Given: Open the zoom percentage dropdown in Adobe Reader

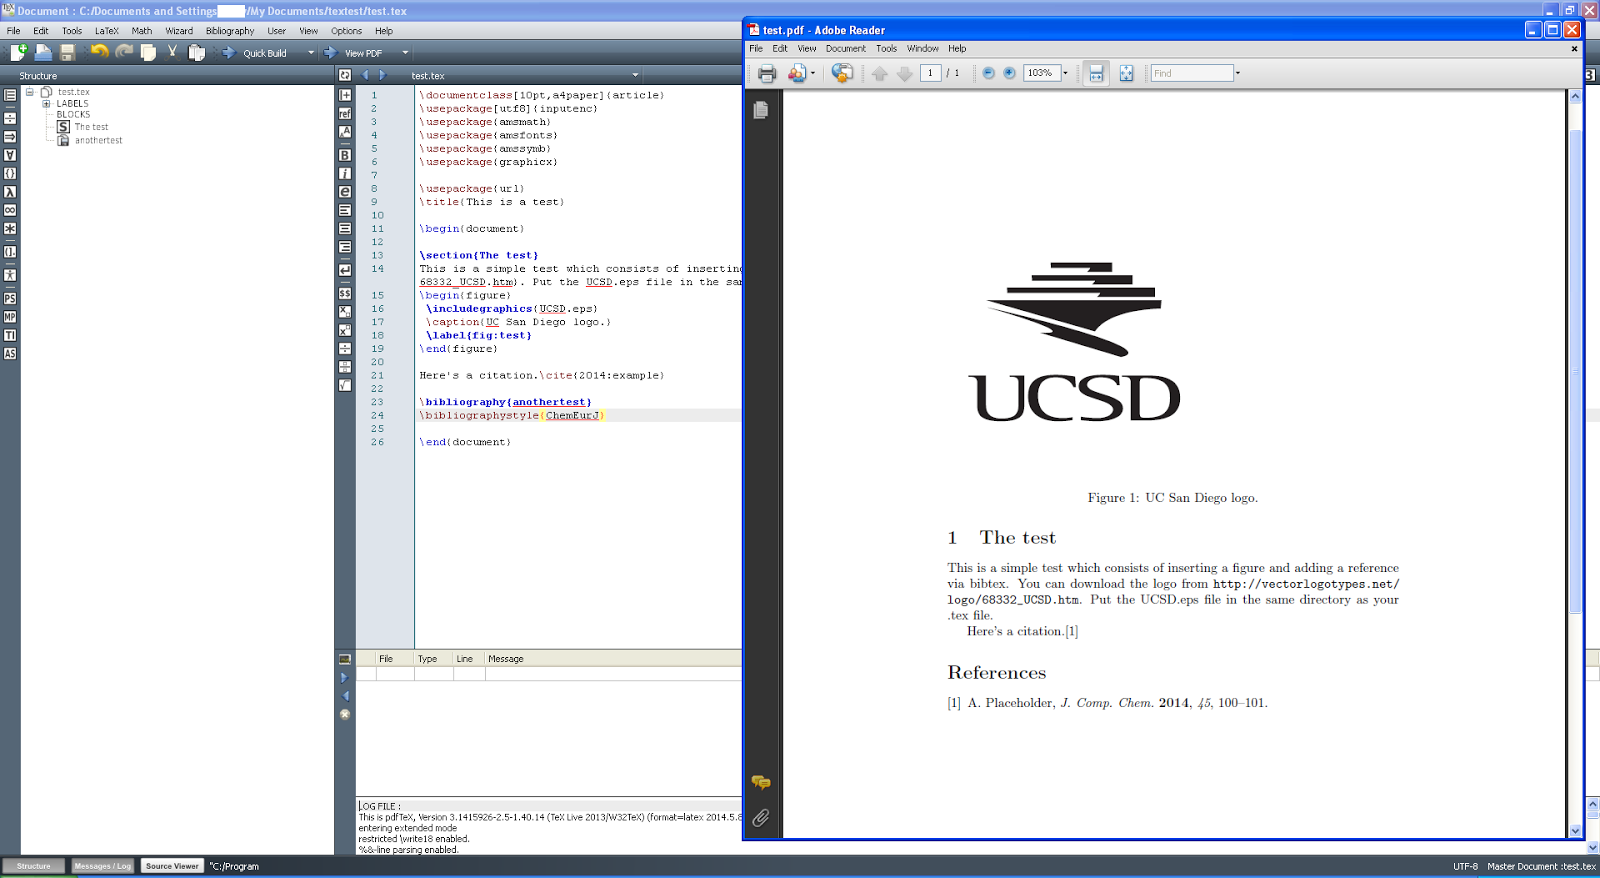Looking at the screenshot, I should pyautogui.click(x=1065, y=73).
